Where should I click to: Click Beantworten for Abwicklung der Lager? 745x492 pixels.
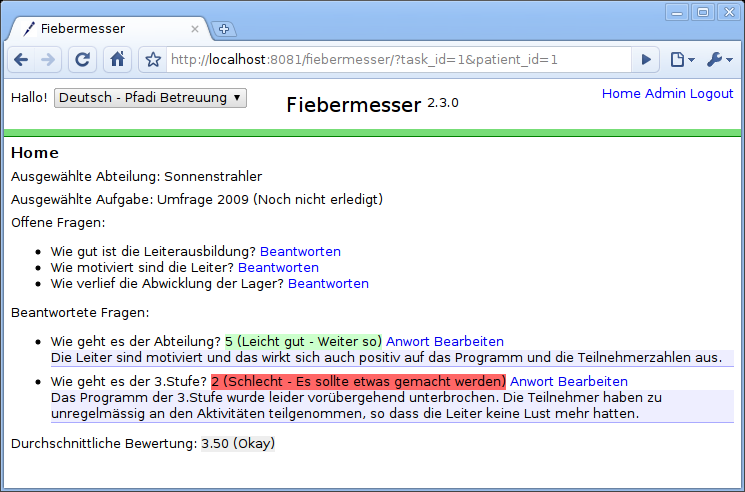(328, 283)
